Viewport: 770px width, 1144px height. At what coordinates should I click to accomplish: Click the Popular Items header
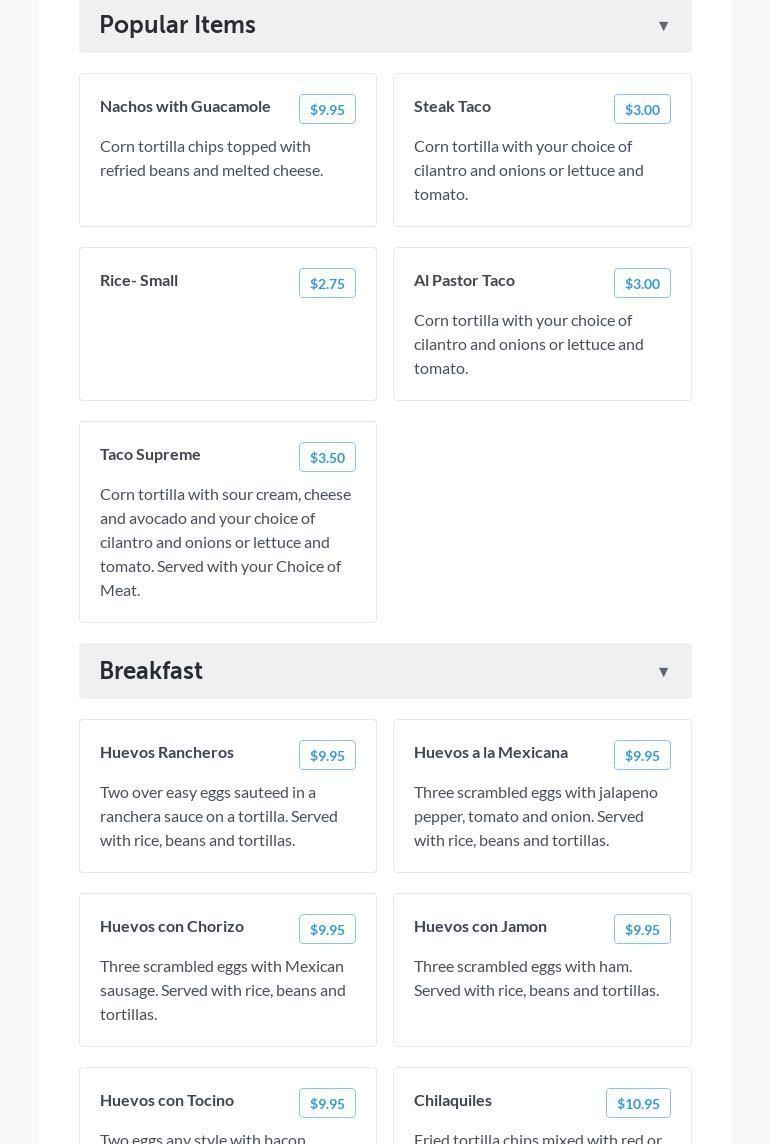pos(177,25)
